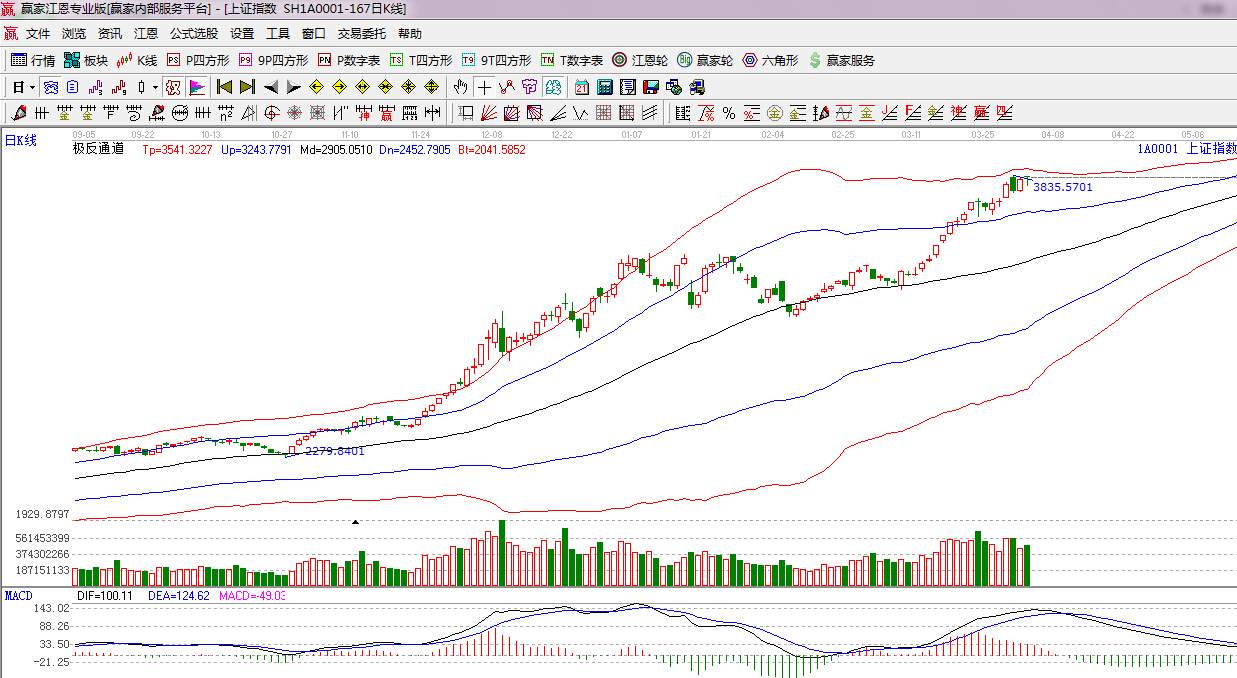Toggle the pink flag chart overlay button

(196, 87)
